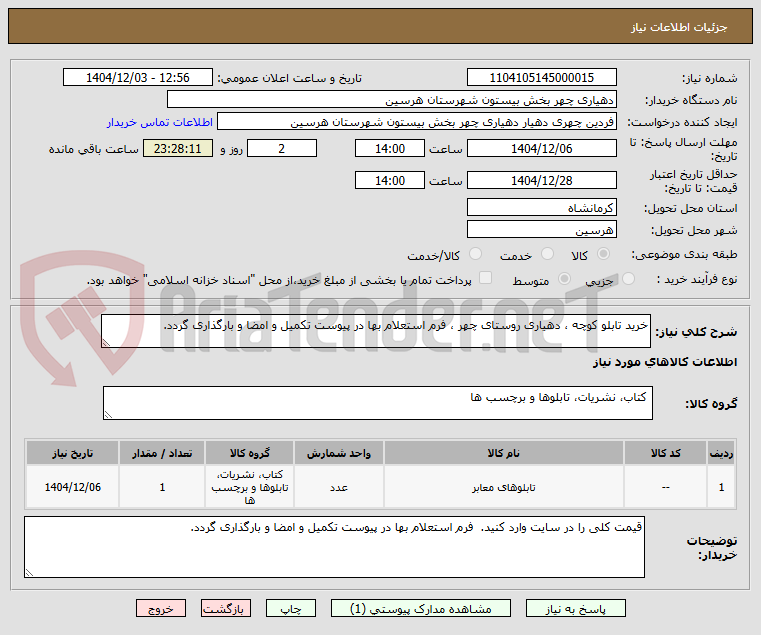The width and height of the screenshot is (761, 635).
Task: Select the خدمت radio button
Action: coord(547,254)
